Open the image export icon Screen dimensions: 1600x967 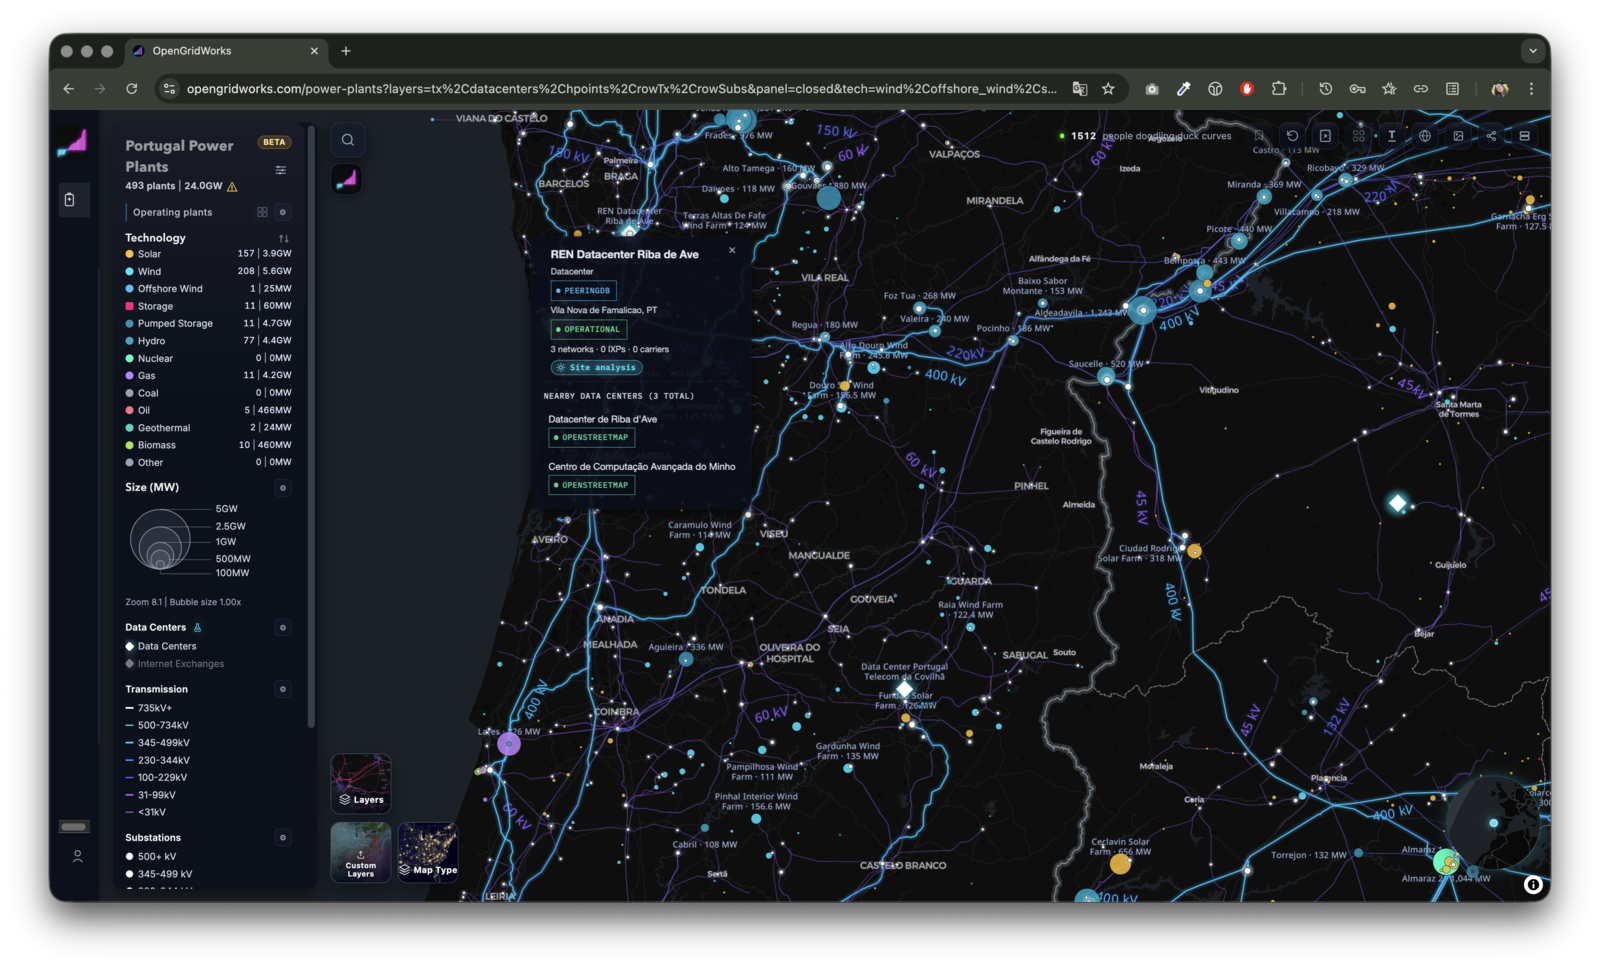coord(1458,136)
